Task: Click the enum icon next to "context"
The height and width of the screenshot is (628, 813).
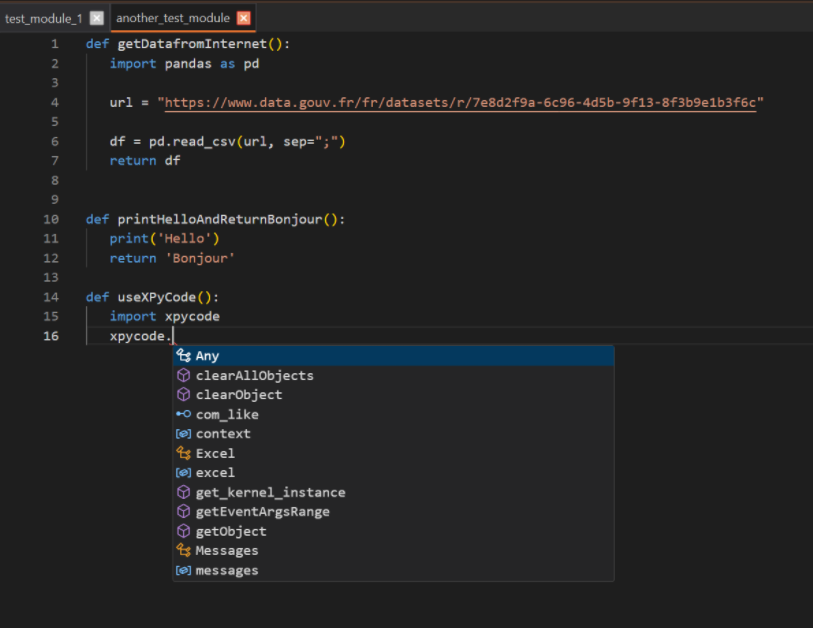Action: [x=182, y=433]
